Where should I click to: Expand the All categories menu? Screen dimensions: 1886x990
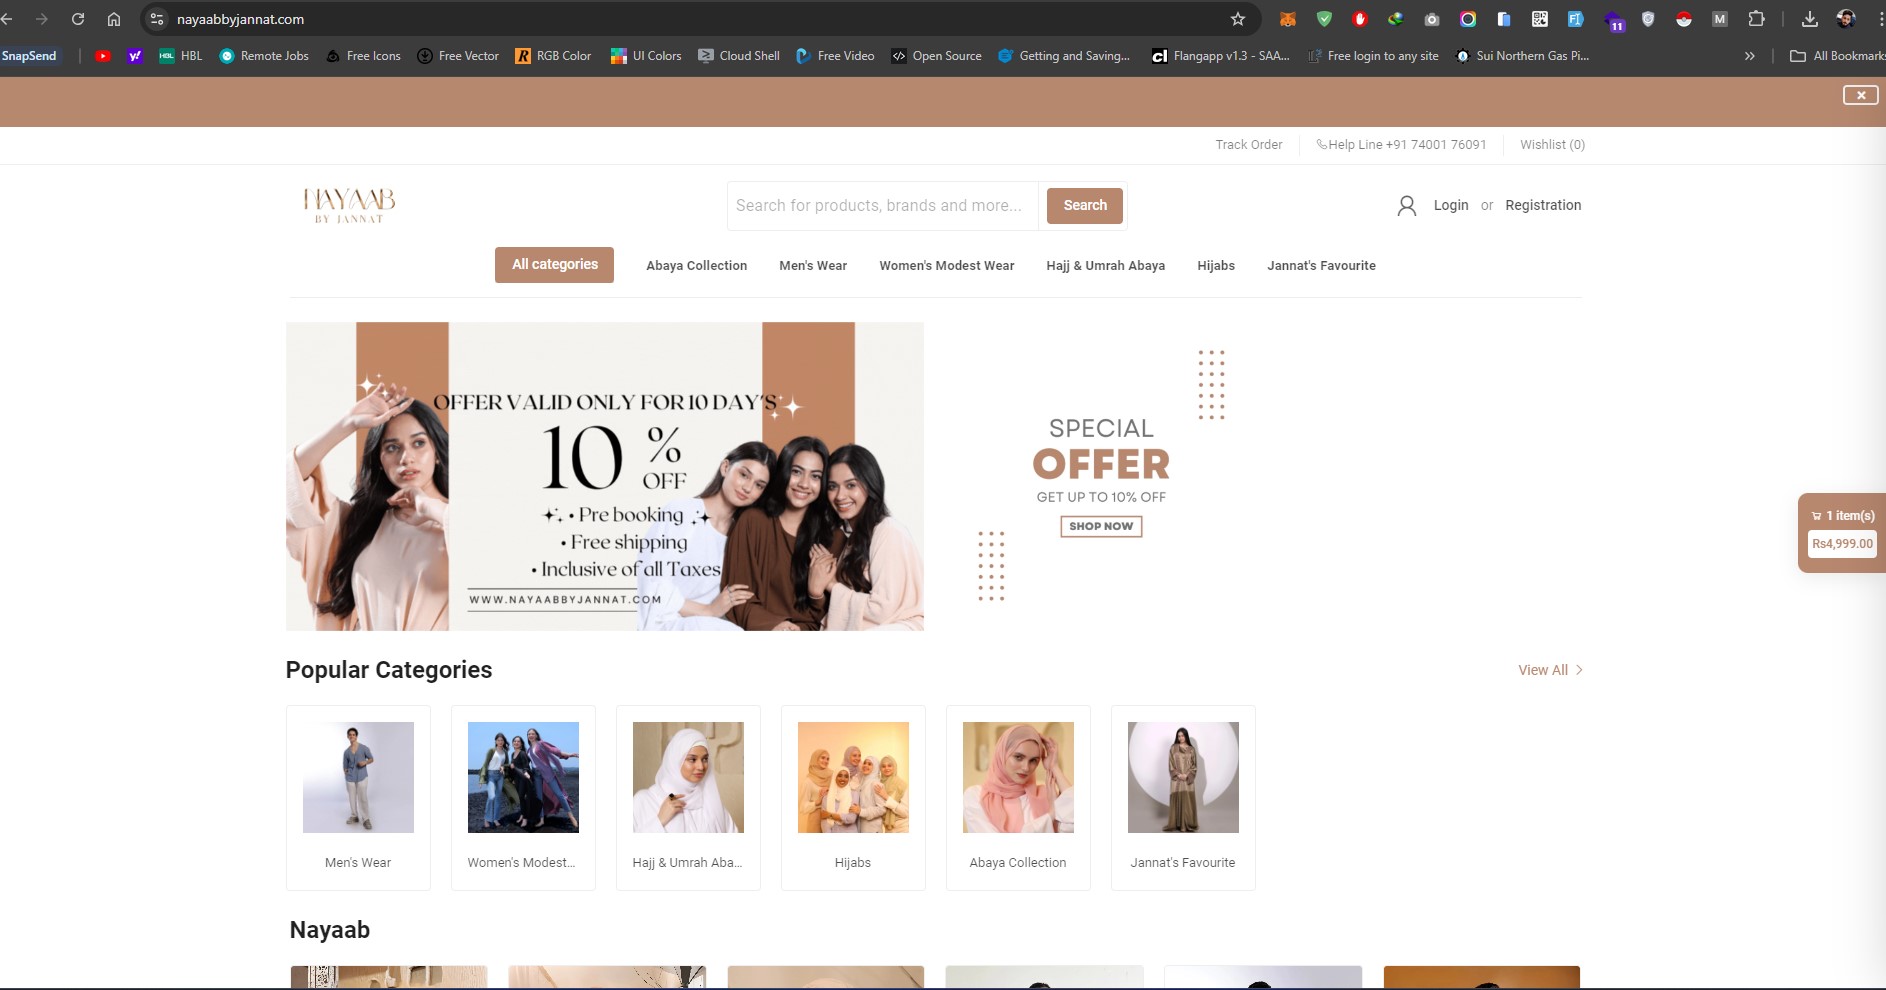[554, 265]
